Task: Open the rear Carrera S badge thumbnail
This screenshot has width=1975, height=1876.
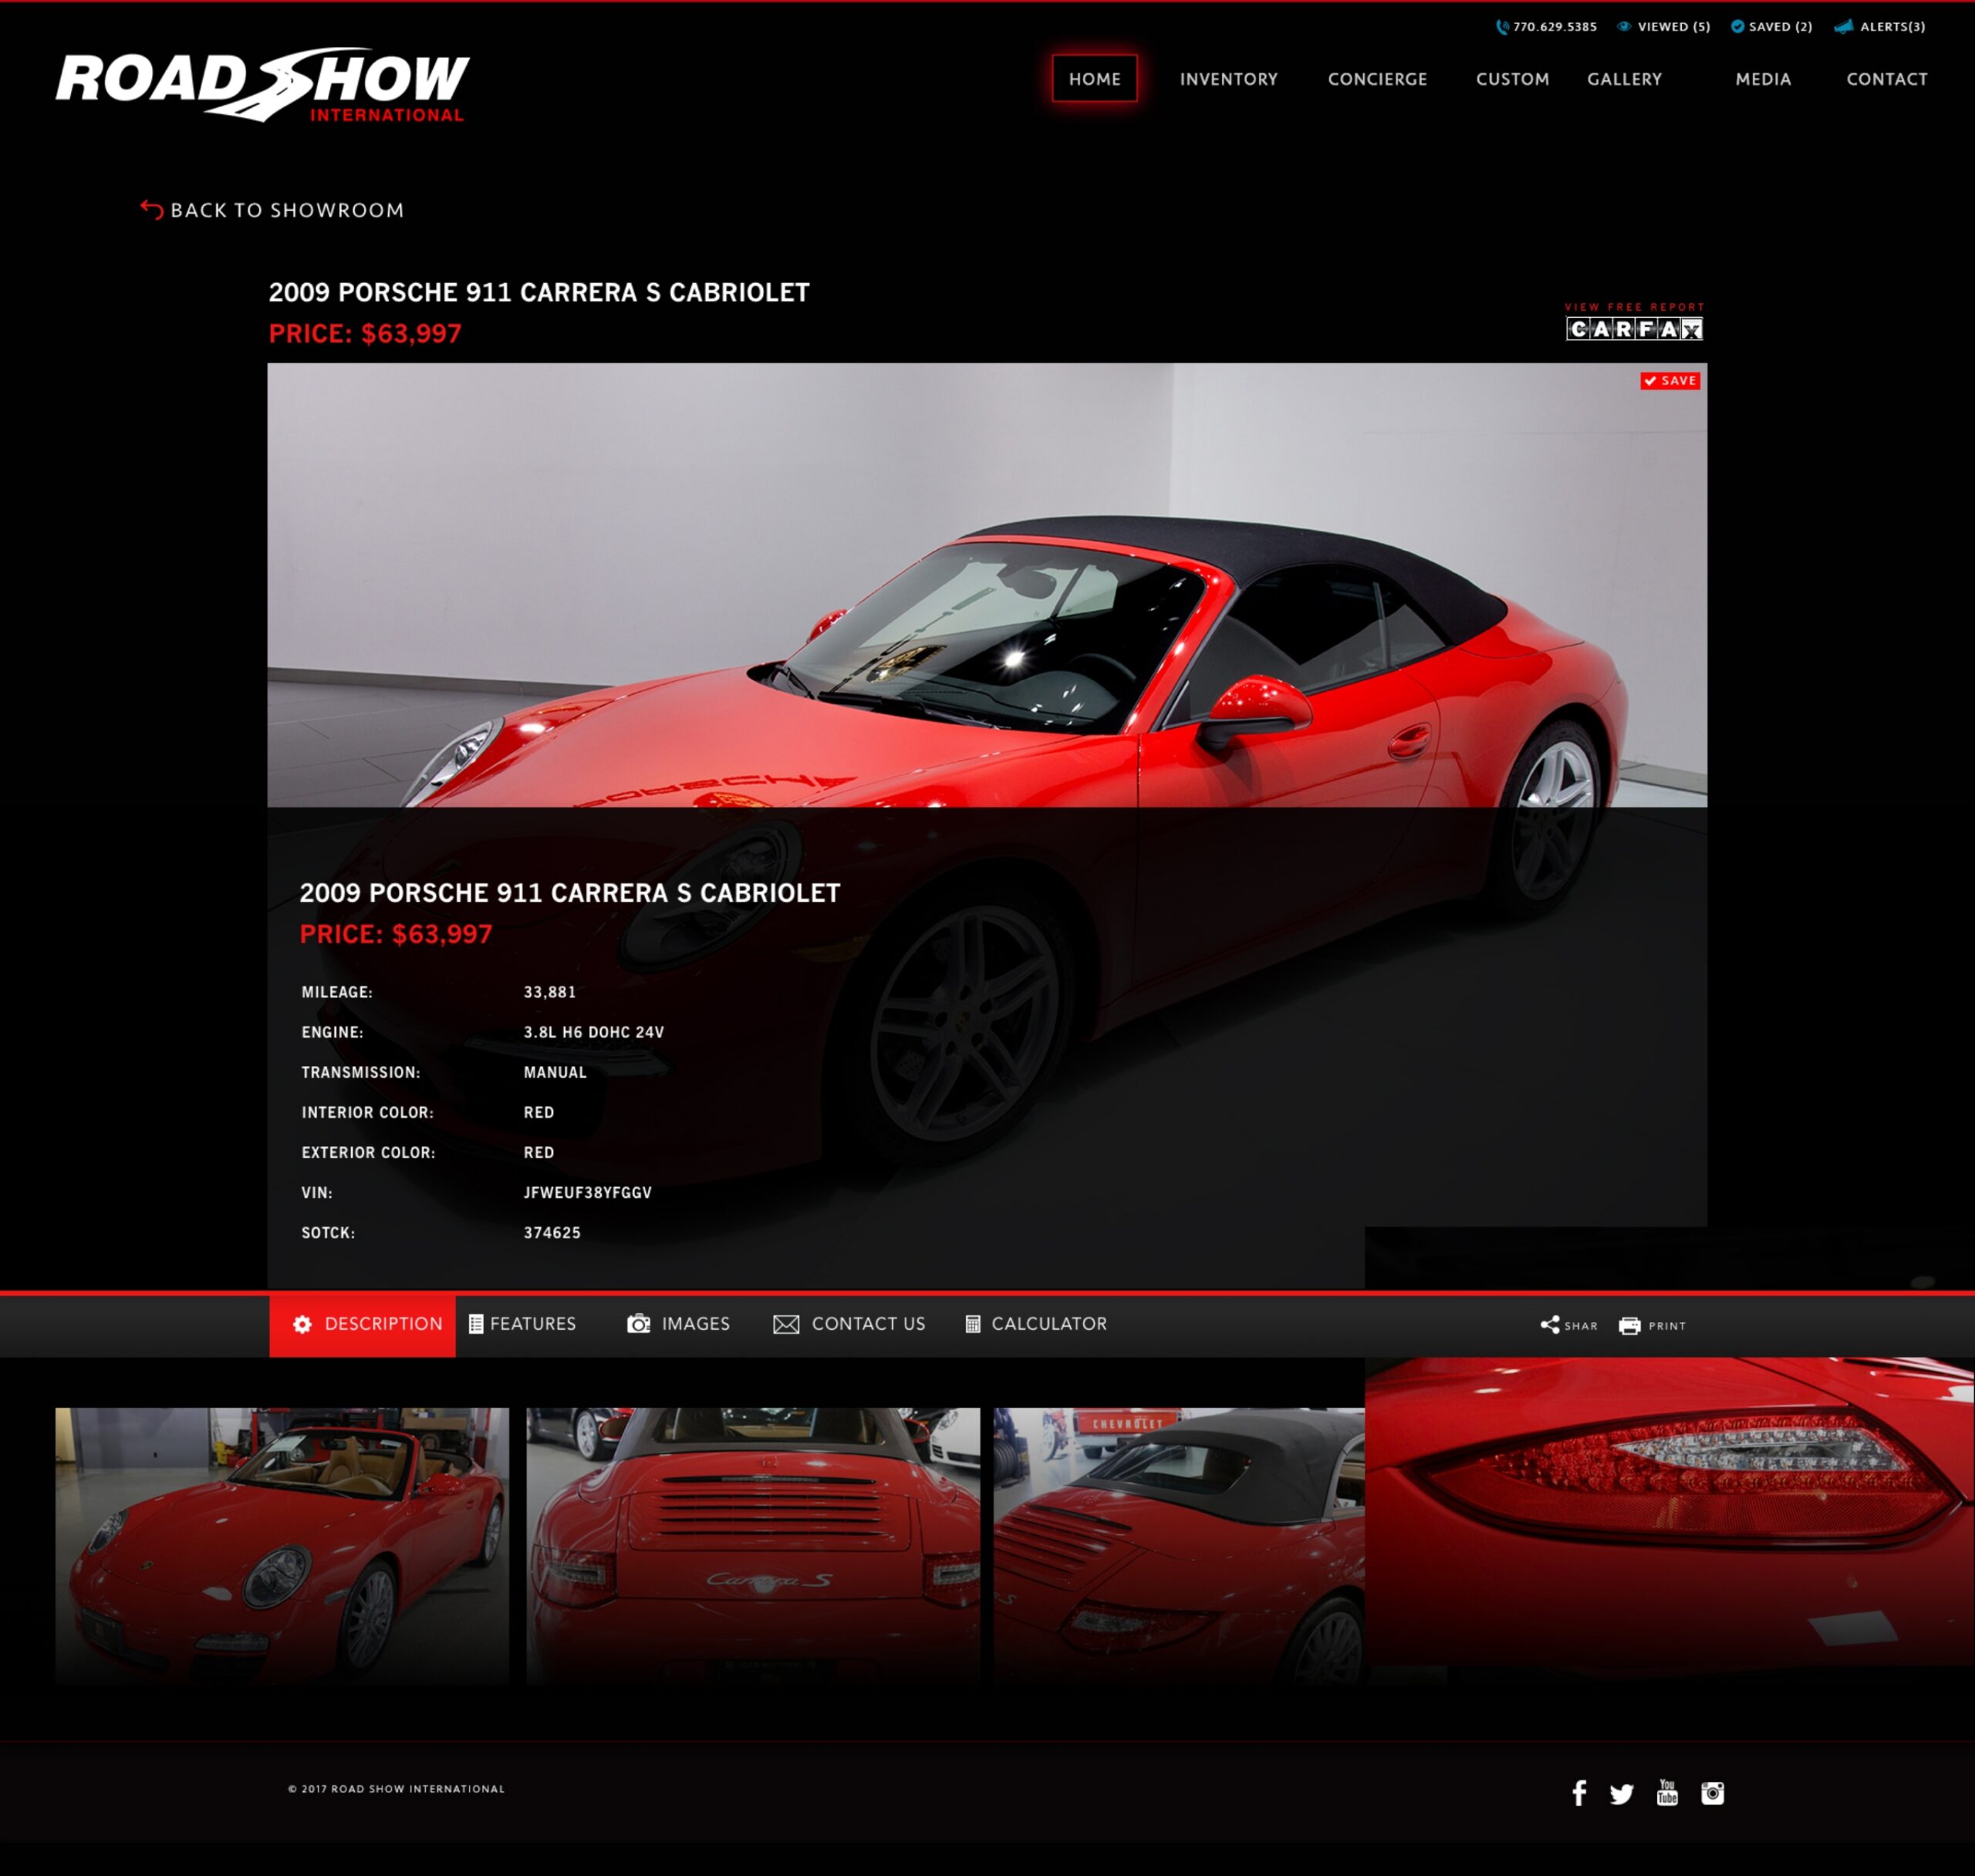Action: pyautogui.click(x=753, y=1546)
